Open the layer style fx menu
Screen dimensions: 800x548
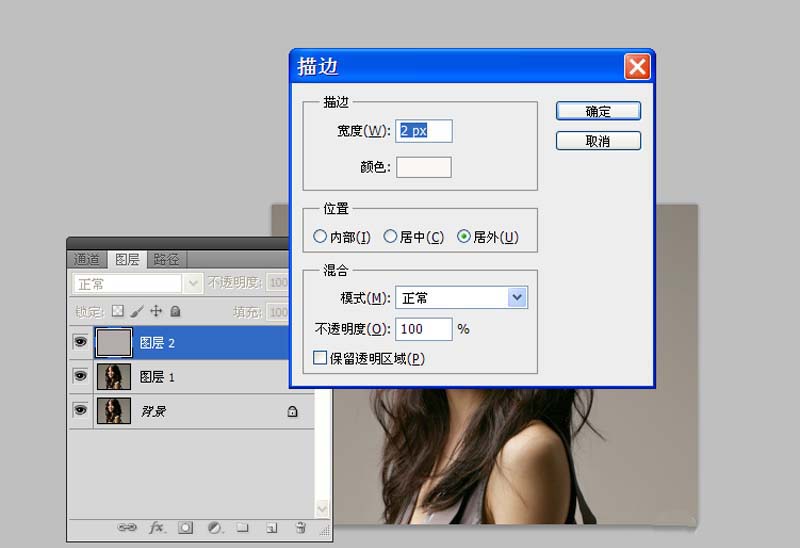coord(157,527)
